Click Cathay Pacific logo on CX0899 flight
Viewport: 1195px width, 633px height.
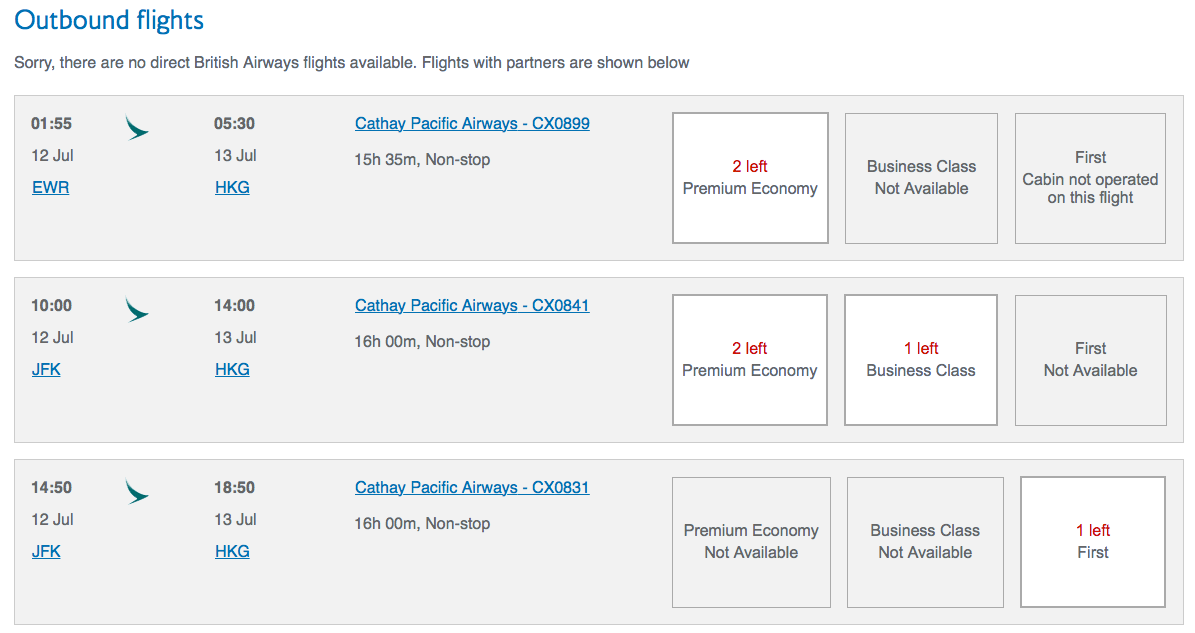coord(136,127)
